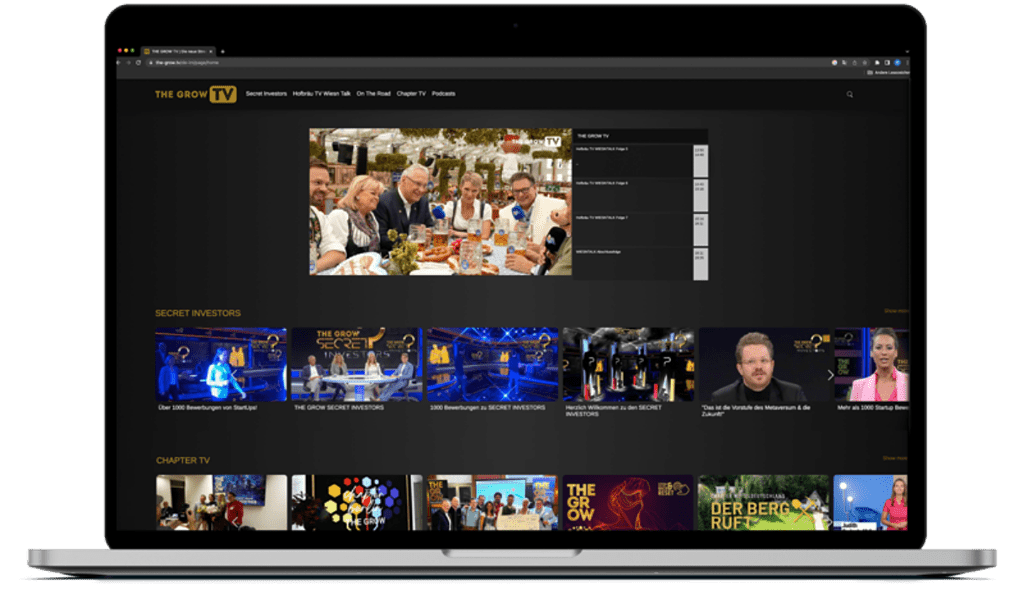Image resolution: width=1024 pixels, height=614 pixels.
Task: Open DER BERG RUFT thumbnail
Action: 763,502
